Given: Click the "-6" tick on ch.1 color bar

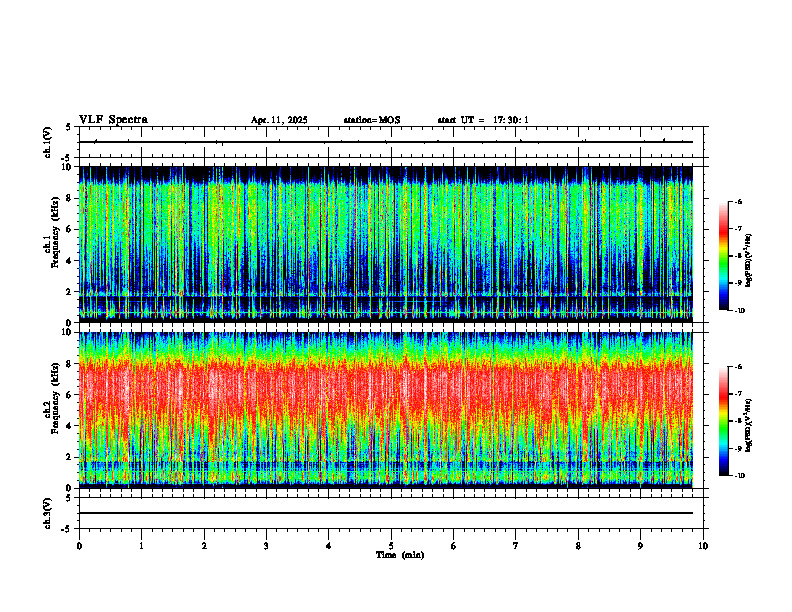Looking at the screenshot, I should coord(738,201).
